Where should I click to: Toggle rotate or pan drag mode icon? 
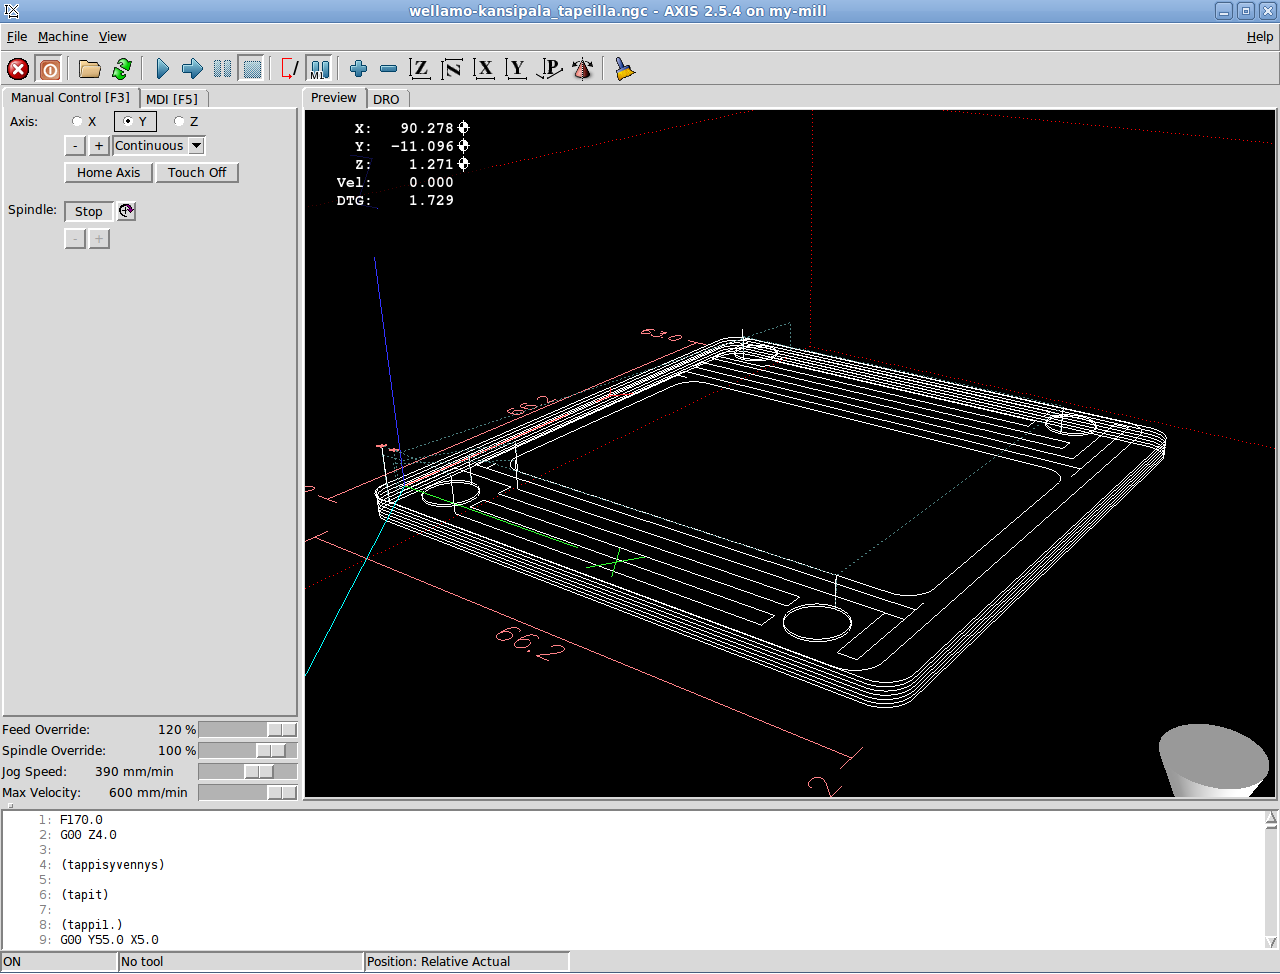tap(582, 69)
